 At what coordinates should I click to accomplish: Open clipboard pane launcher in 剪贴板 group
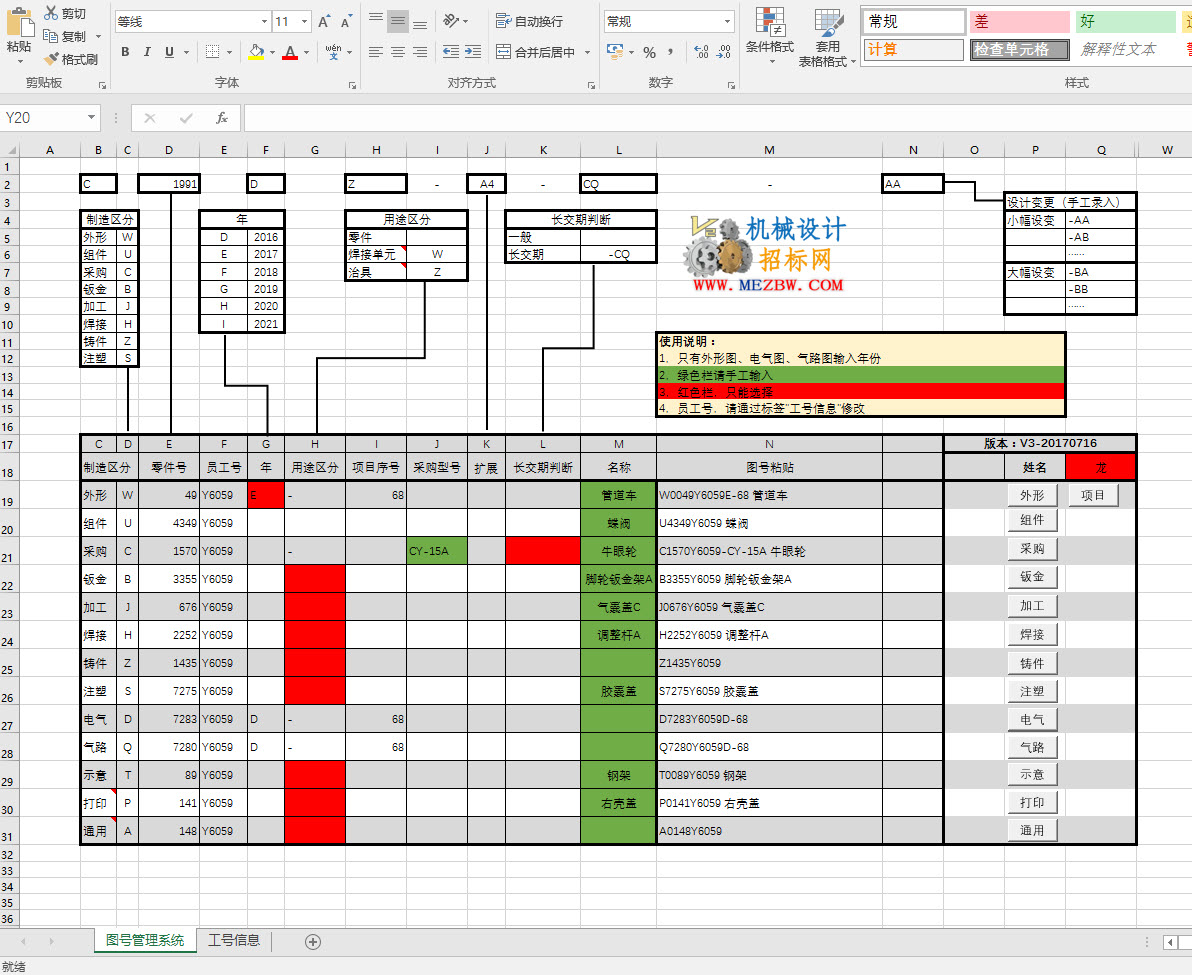pyautogui.click(x=103, y=85)
